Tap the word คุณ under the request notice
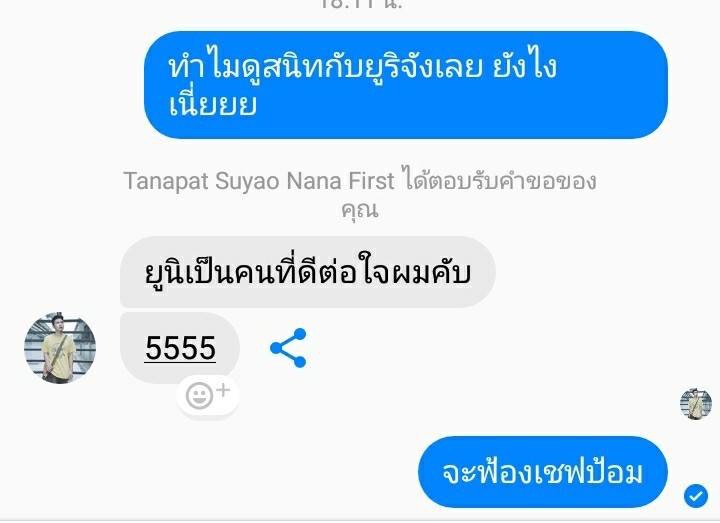The height and width of the screenshot is (523, 720). pos(360,210)
